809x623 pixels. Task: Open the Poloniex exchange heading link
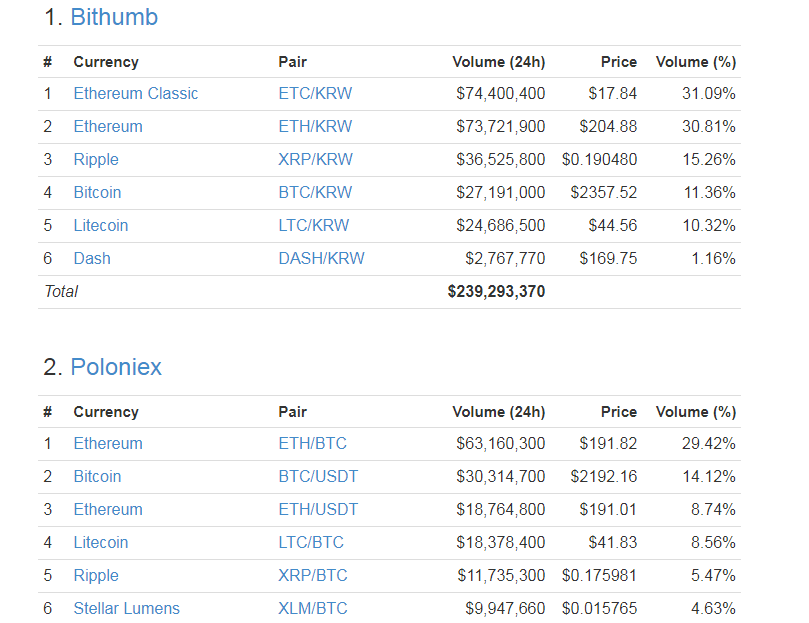115,367
